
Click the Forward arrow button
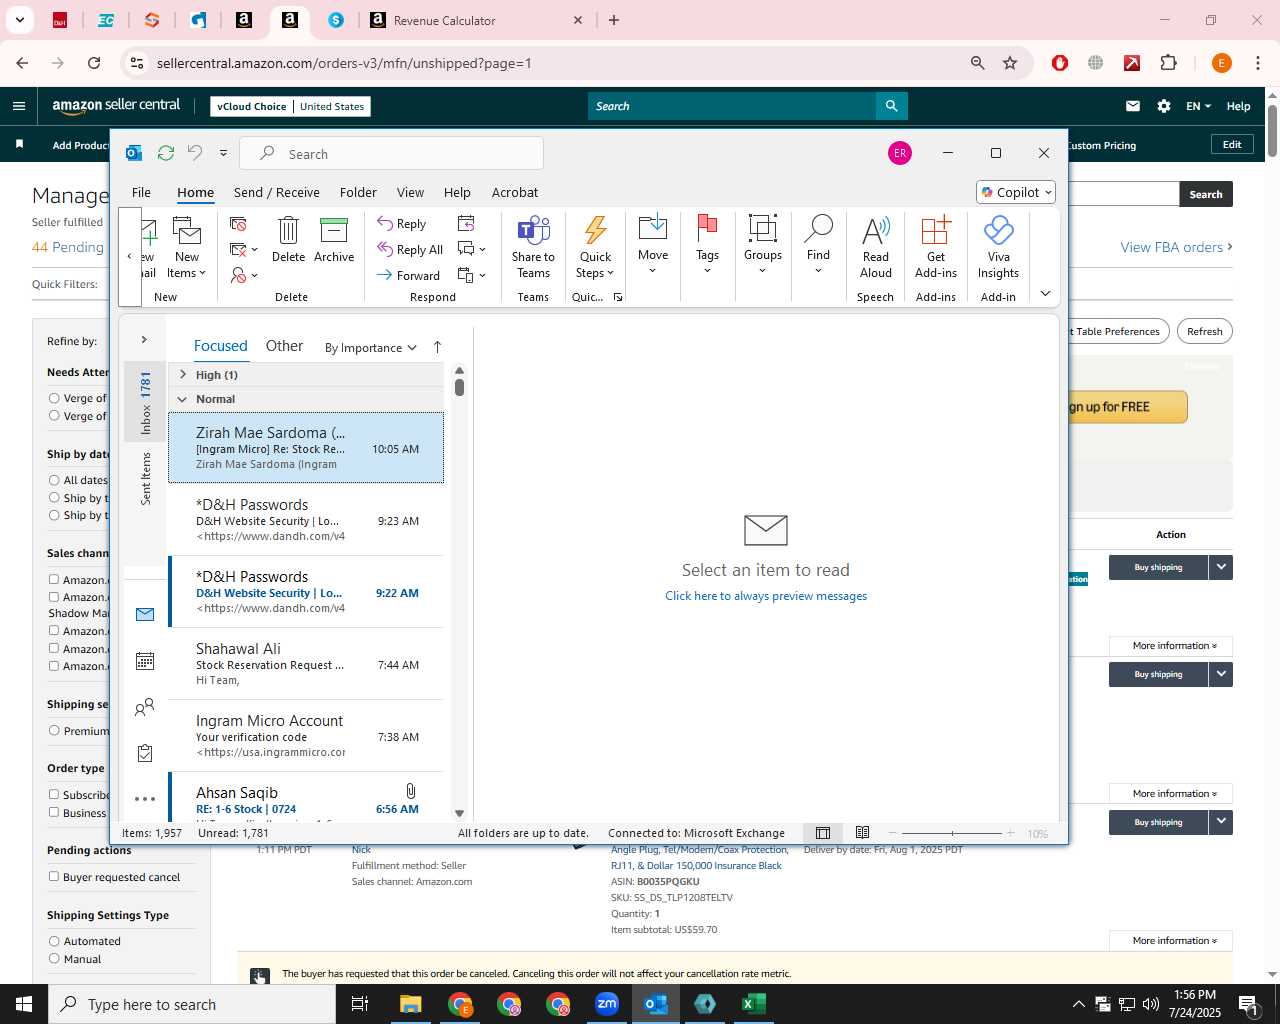[408, 275]
